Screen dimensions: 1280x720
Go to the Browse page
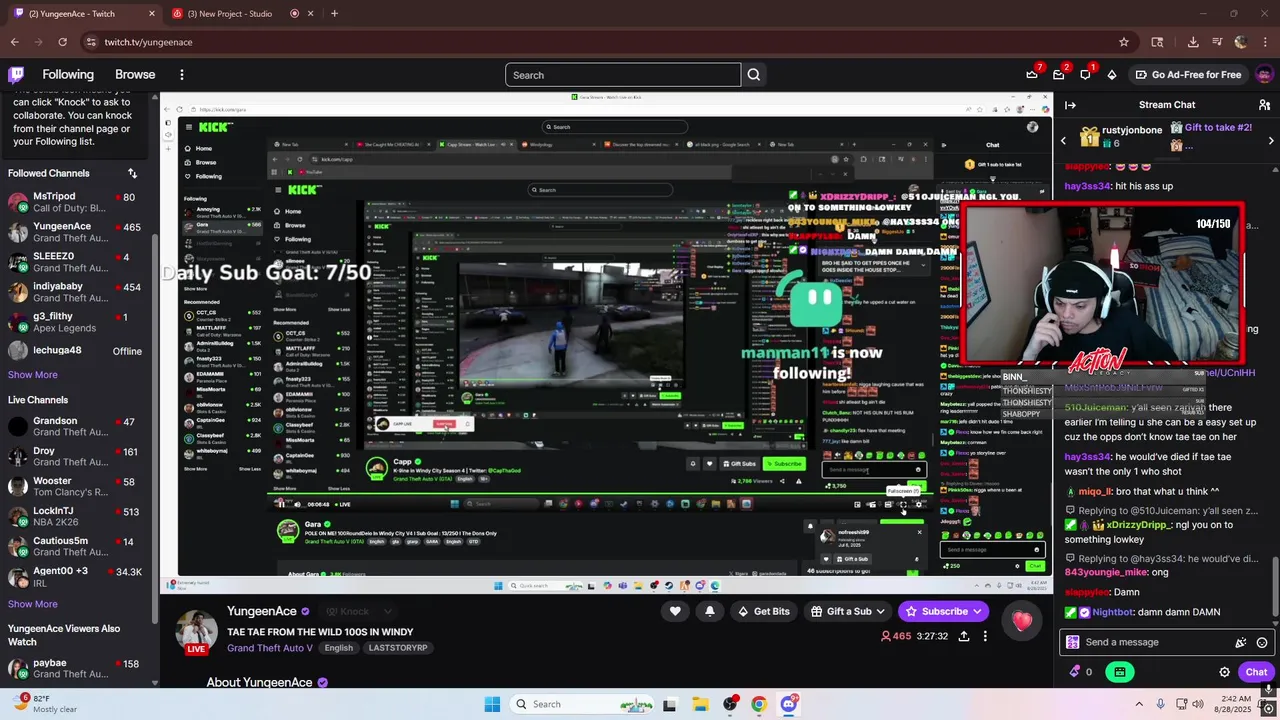coord(135,75)
